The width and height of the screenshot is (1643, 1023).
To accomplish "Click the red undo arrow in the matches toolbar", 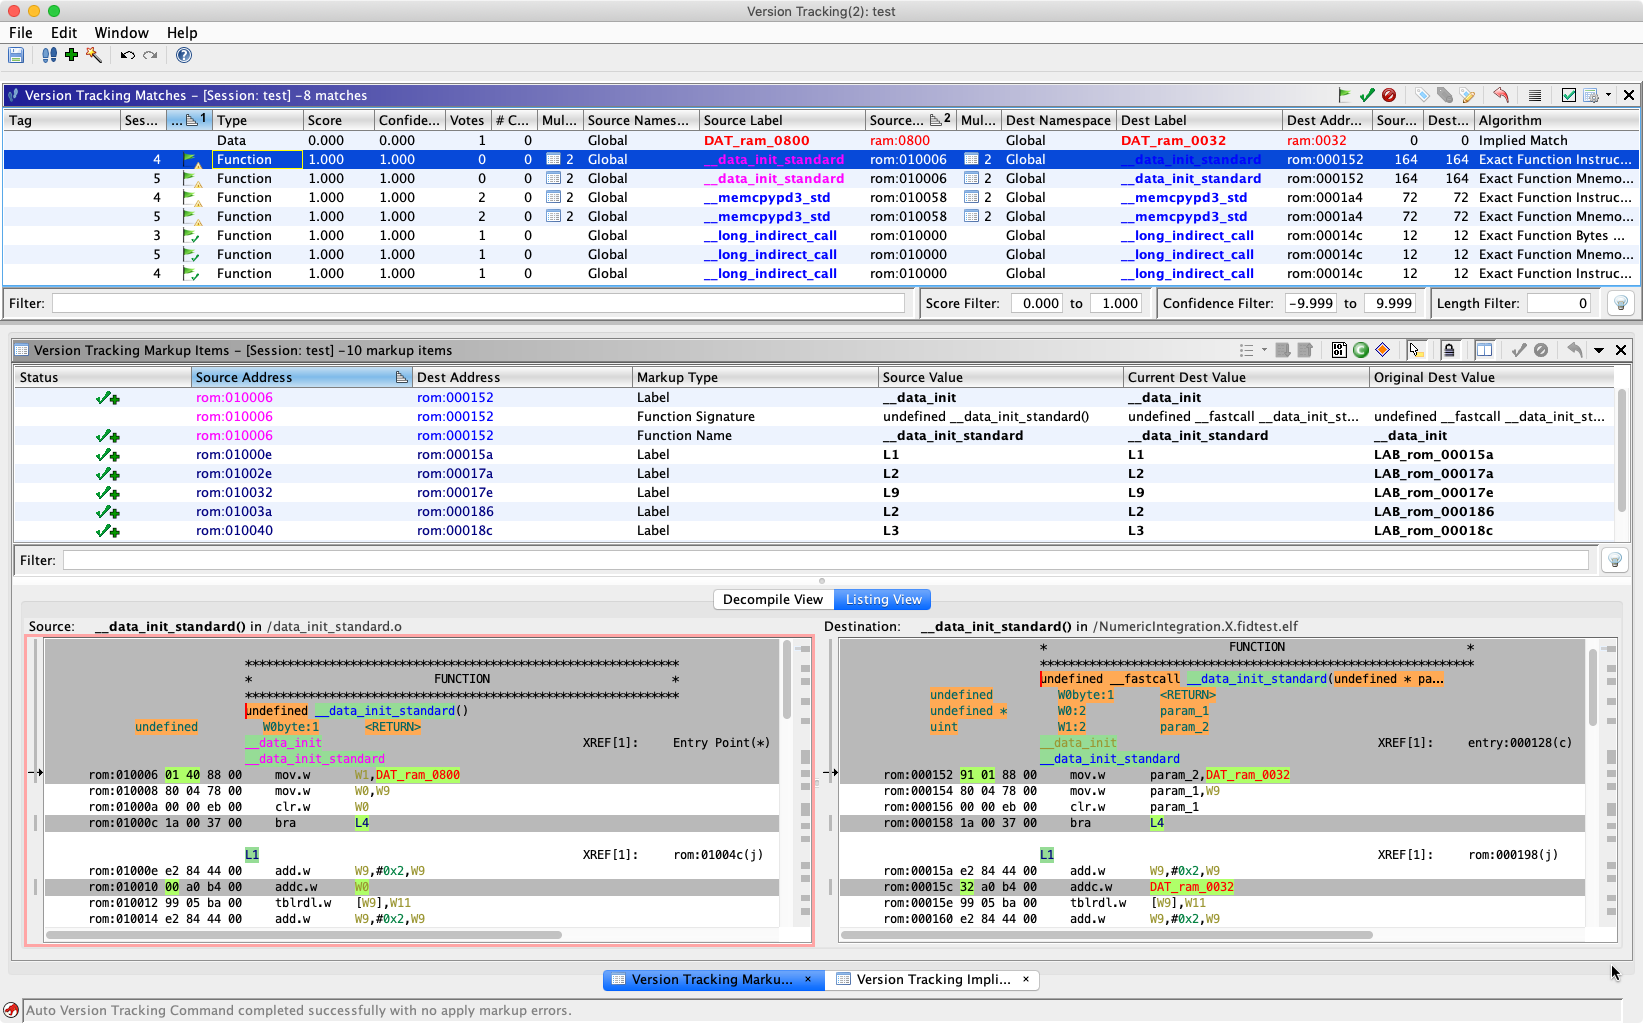I will [x=1501, y=95].
